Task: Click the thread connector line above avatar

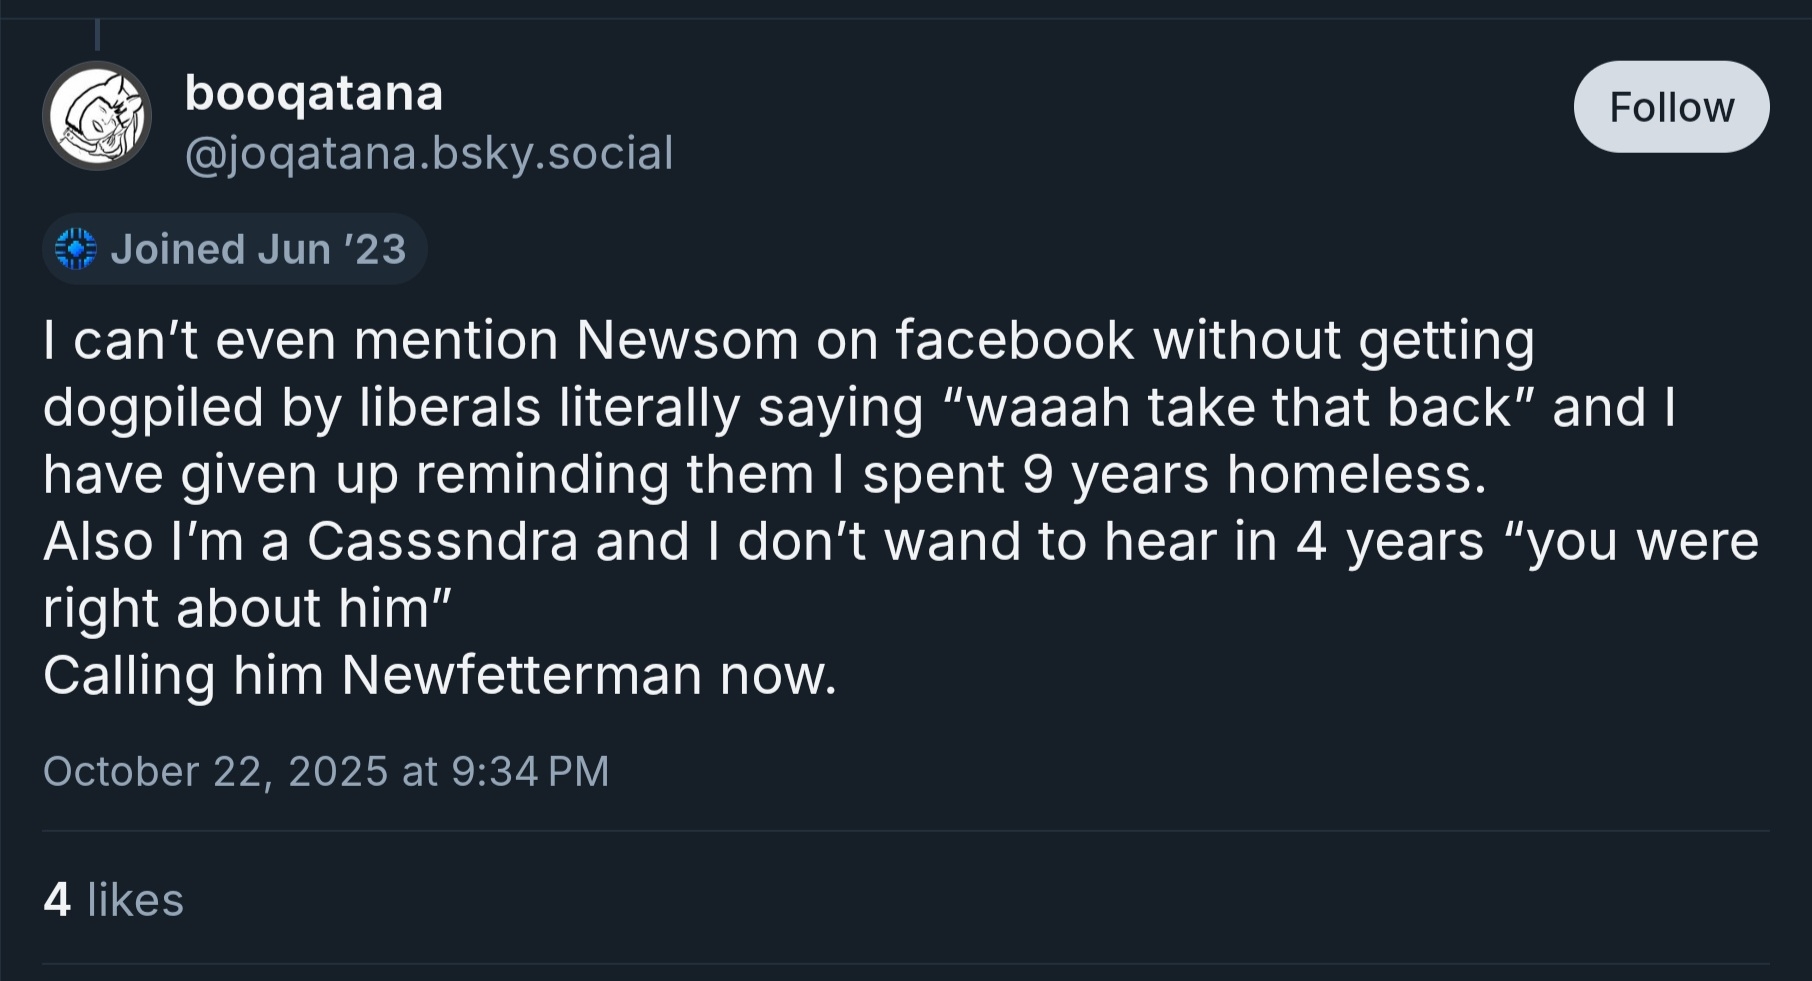Action: [97, 35]
